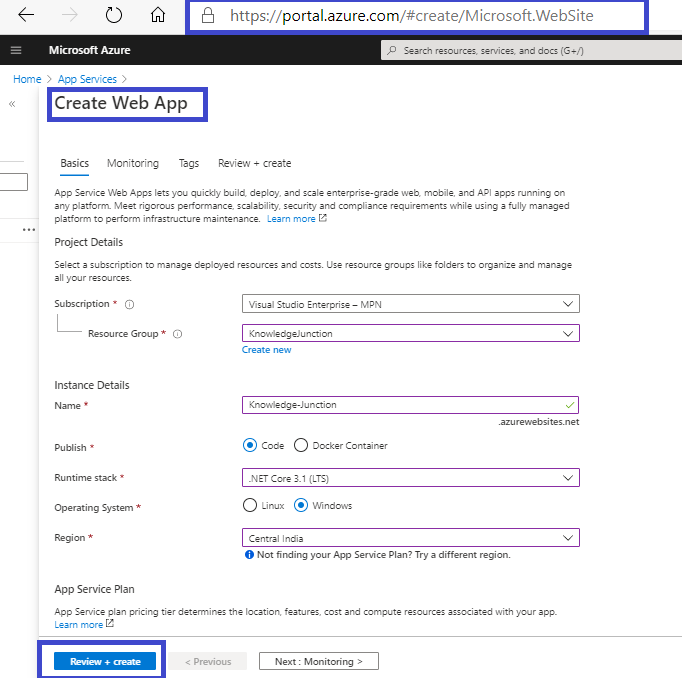
Task: Choose Linux as operating system
Action: 250,505
